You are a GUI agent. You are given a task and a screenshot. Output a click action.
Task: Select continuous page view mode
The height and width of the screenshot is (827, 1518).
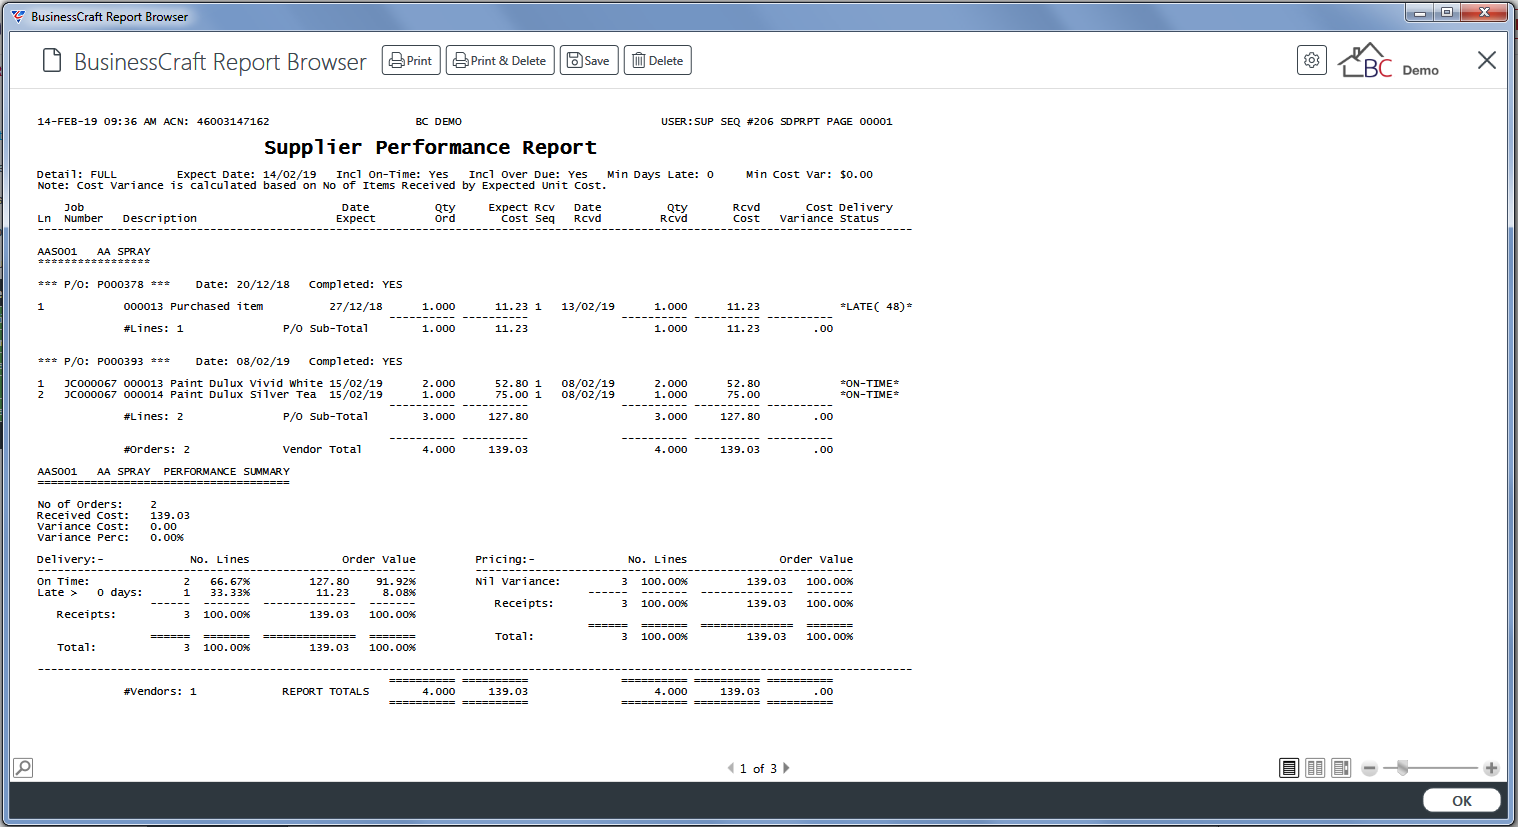1341,768
